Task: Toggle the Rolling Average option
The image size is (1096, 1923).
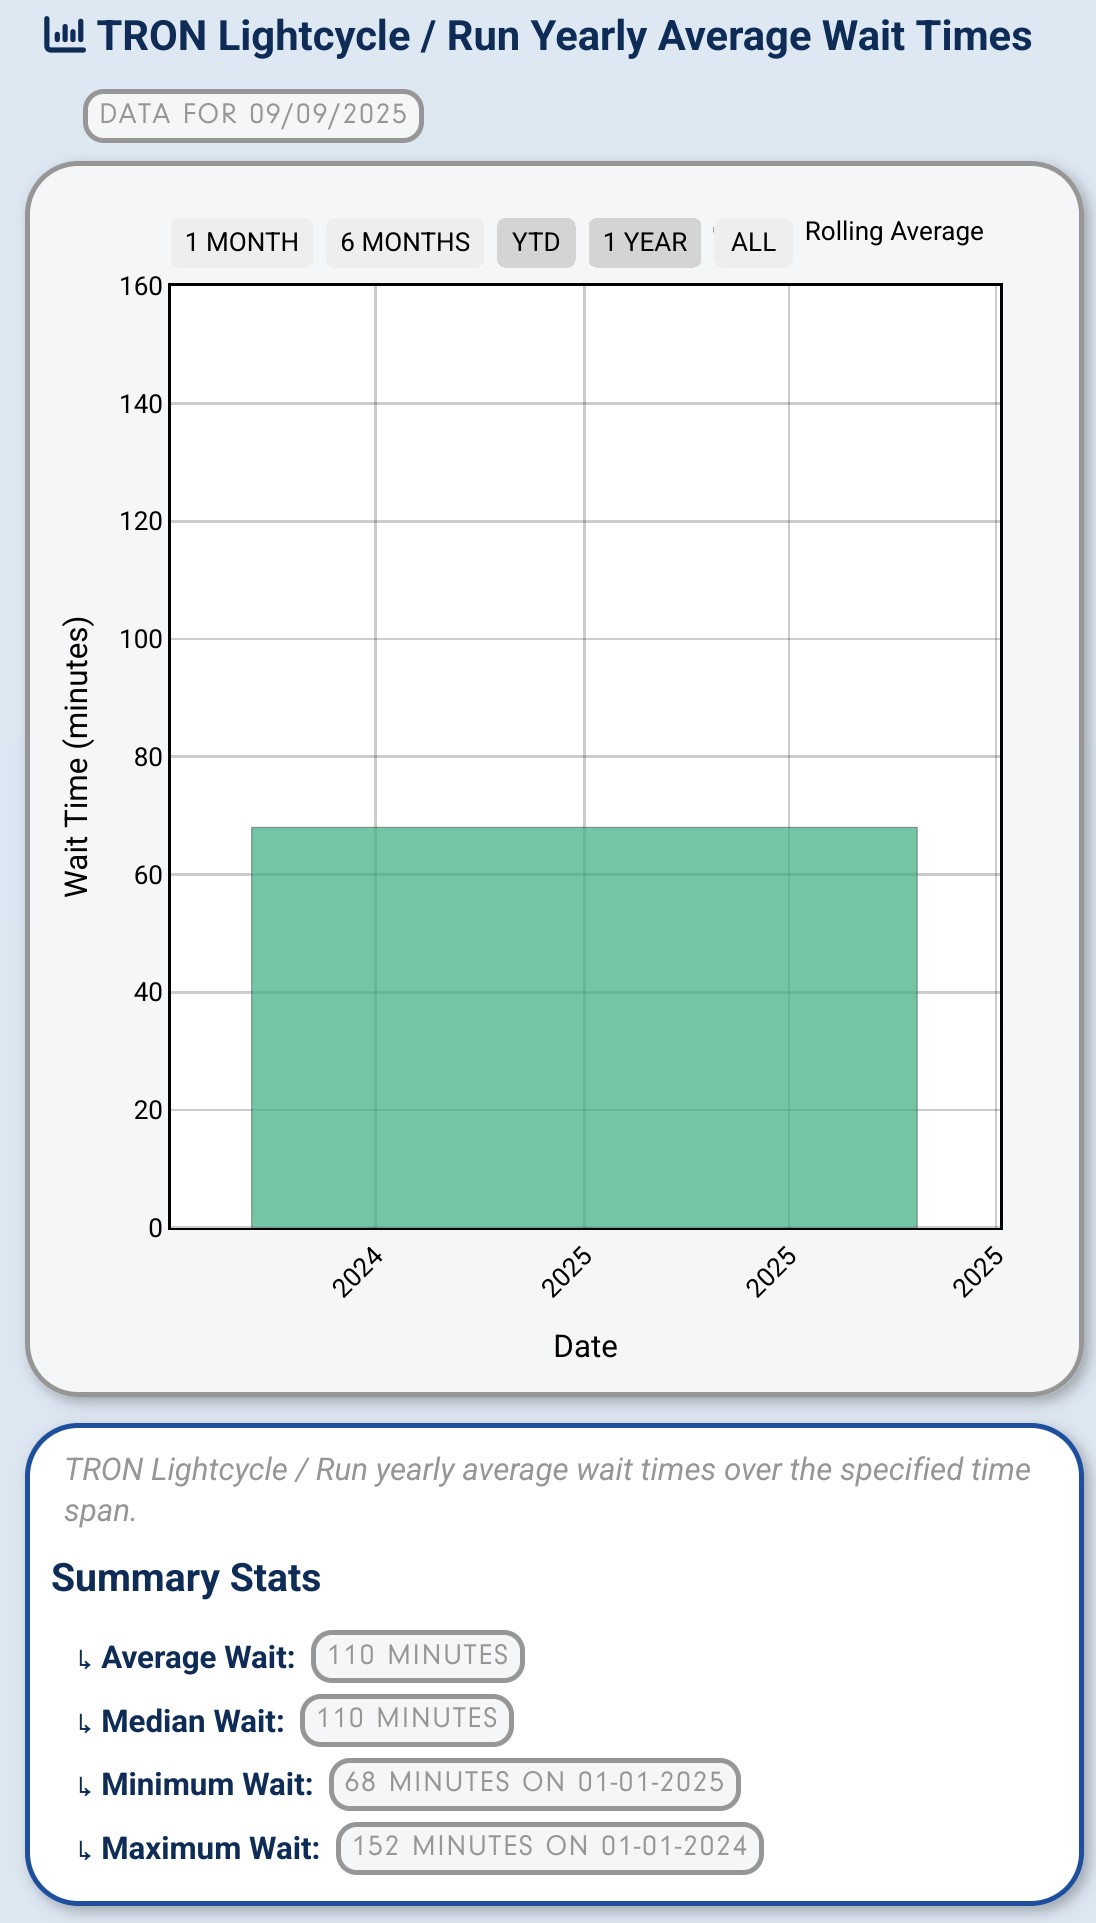Action: (x=894, y=232)
